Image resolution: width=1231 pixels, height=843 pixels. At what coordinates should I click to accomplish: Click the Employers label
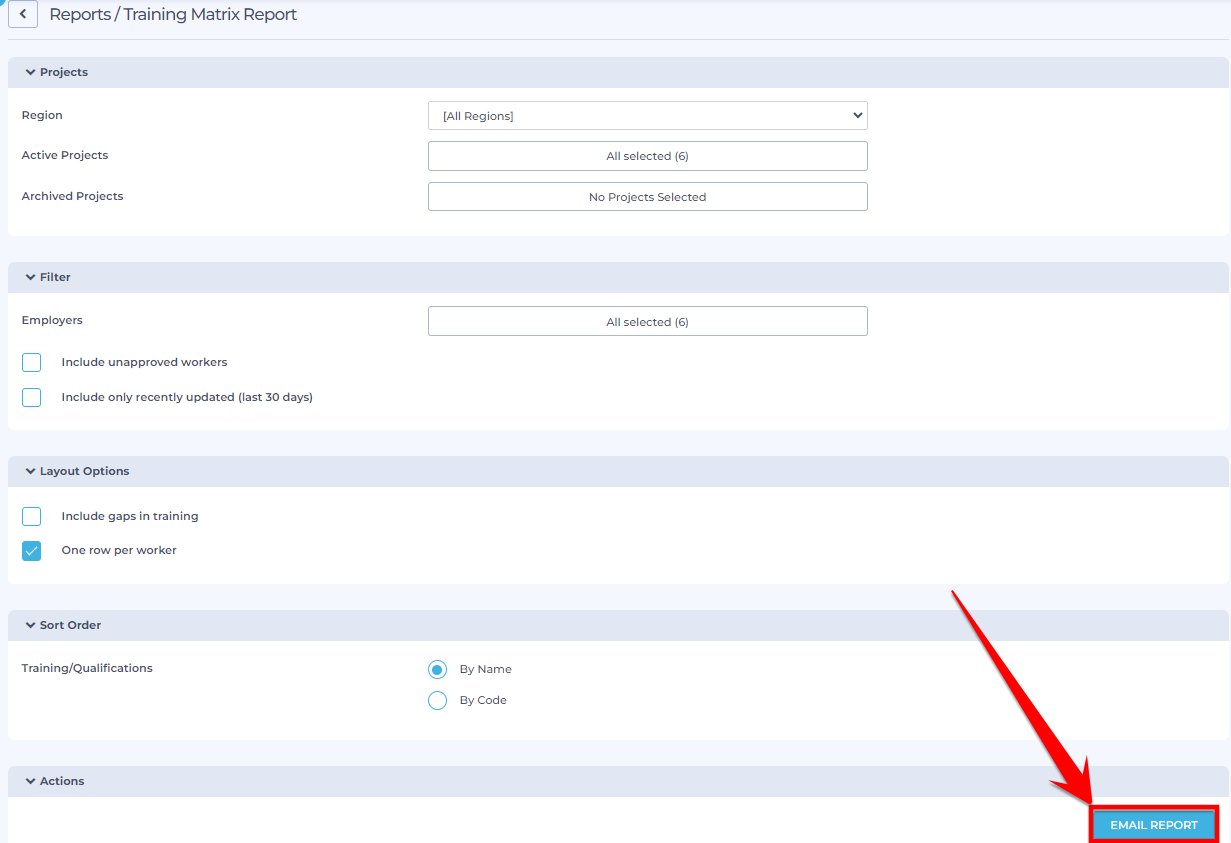(52, 320)
